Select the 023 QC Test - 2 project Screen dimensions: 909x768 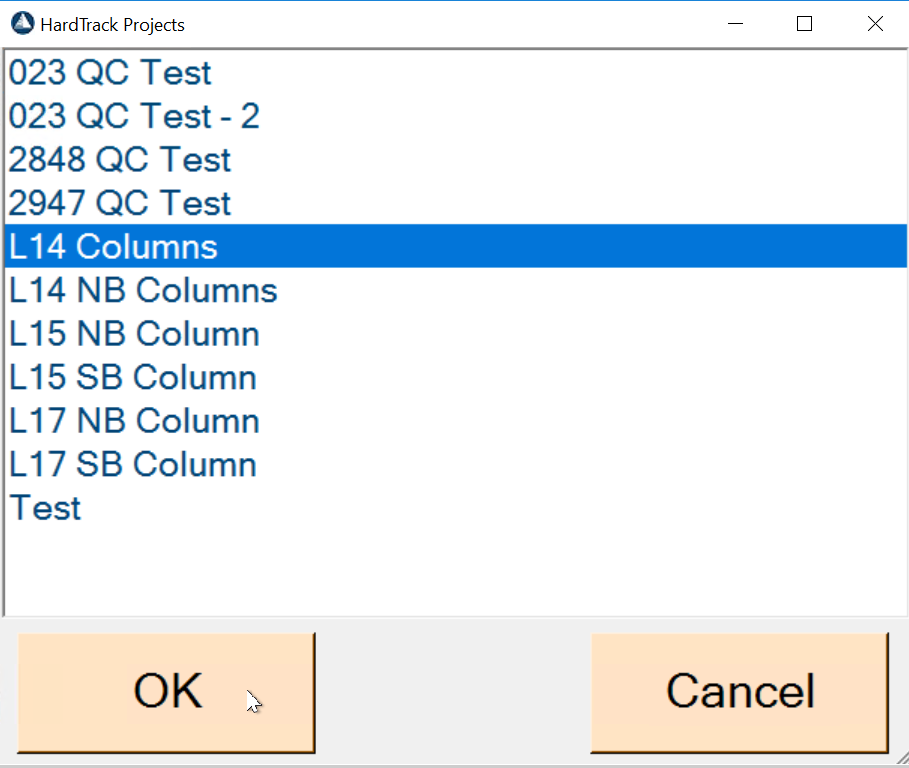point(134,117)
